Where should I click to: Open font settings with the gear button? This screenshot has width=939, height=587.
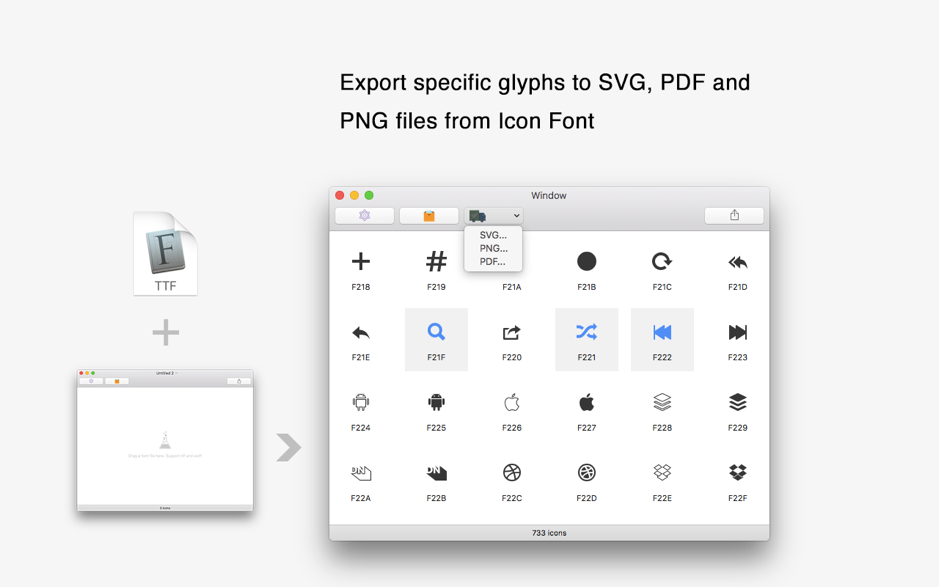pyautogui.click(x=364, y=215)
